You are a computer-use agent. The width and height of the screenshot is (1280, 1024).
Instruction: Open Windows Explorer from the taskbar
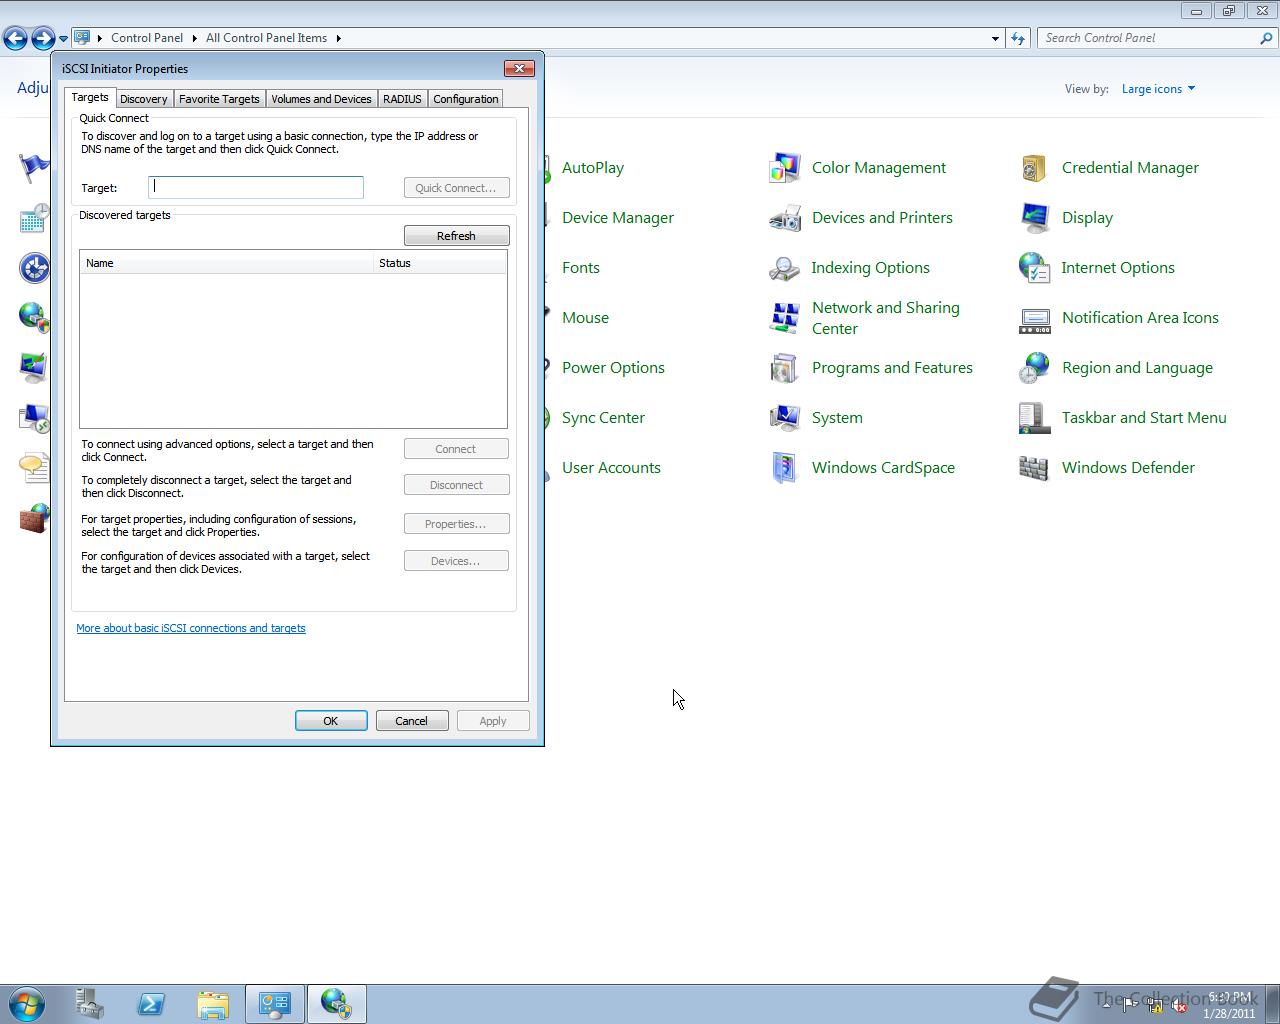[213, 1003]
